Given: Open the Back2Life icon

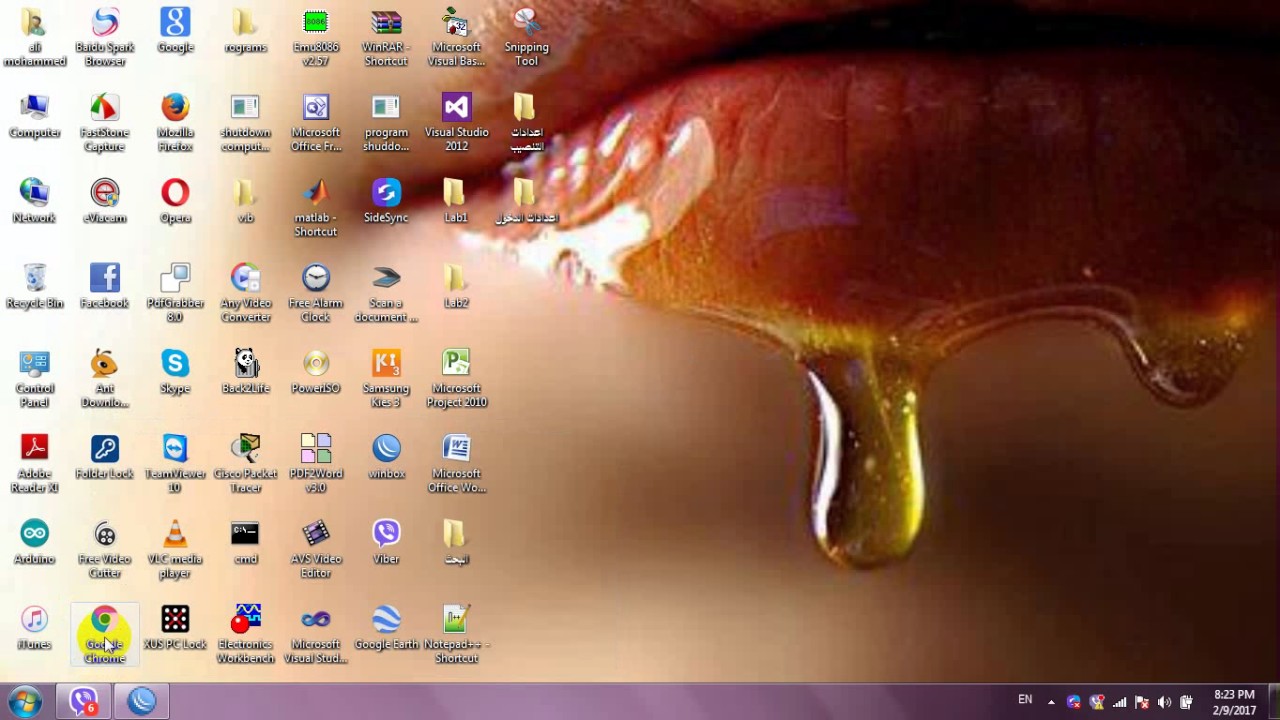Looking at the screenshot, I should click(246, 372).
